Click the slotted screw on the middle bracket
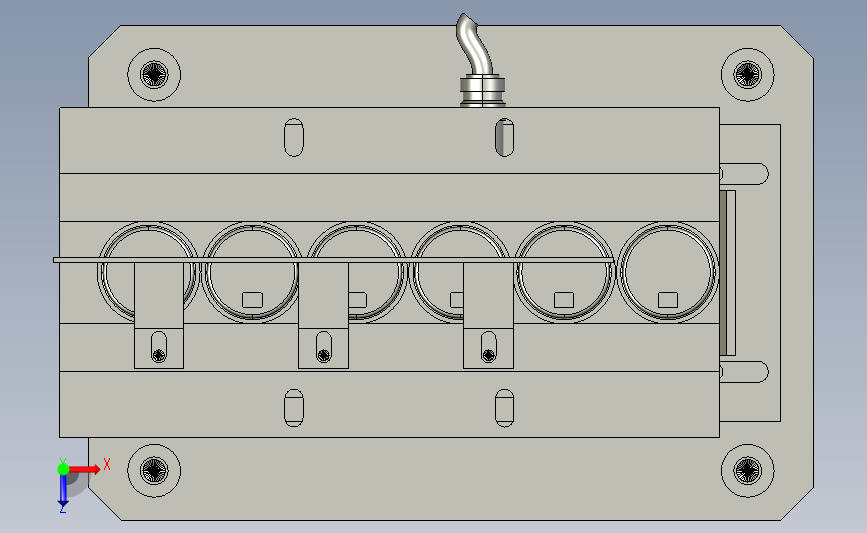Viewport: 867px width, 533px height. [323, 354]
